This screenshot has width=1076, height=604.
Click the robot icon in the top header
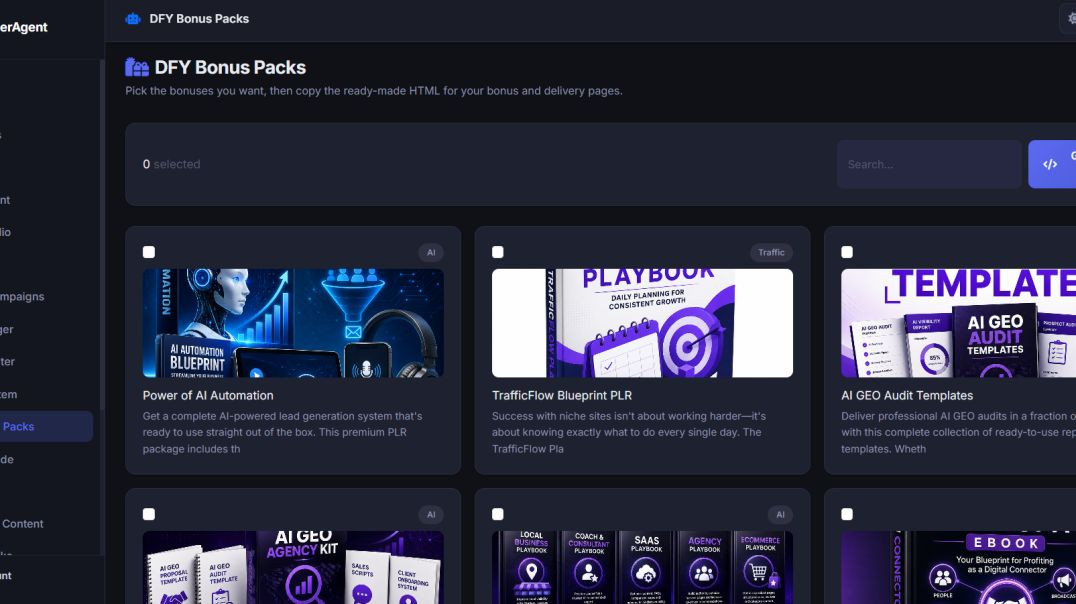[133, 19]
